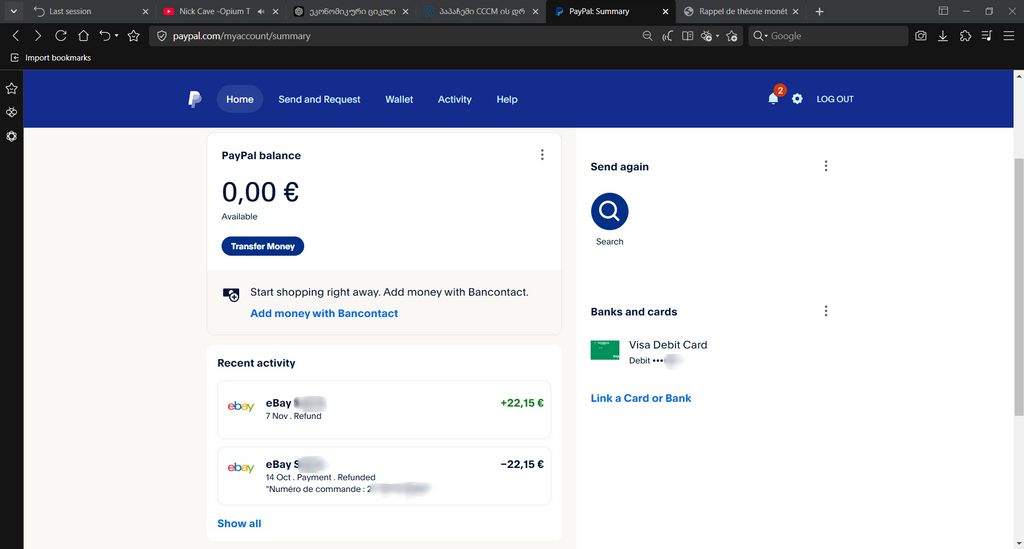The width and height of the screenshot is (1024, 549).
Task: Open the downloads panel
Action: click(943, 36)
